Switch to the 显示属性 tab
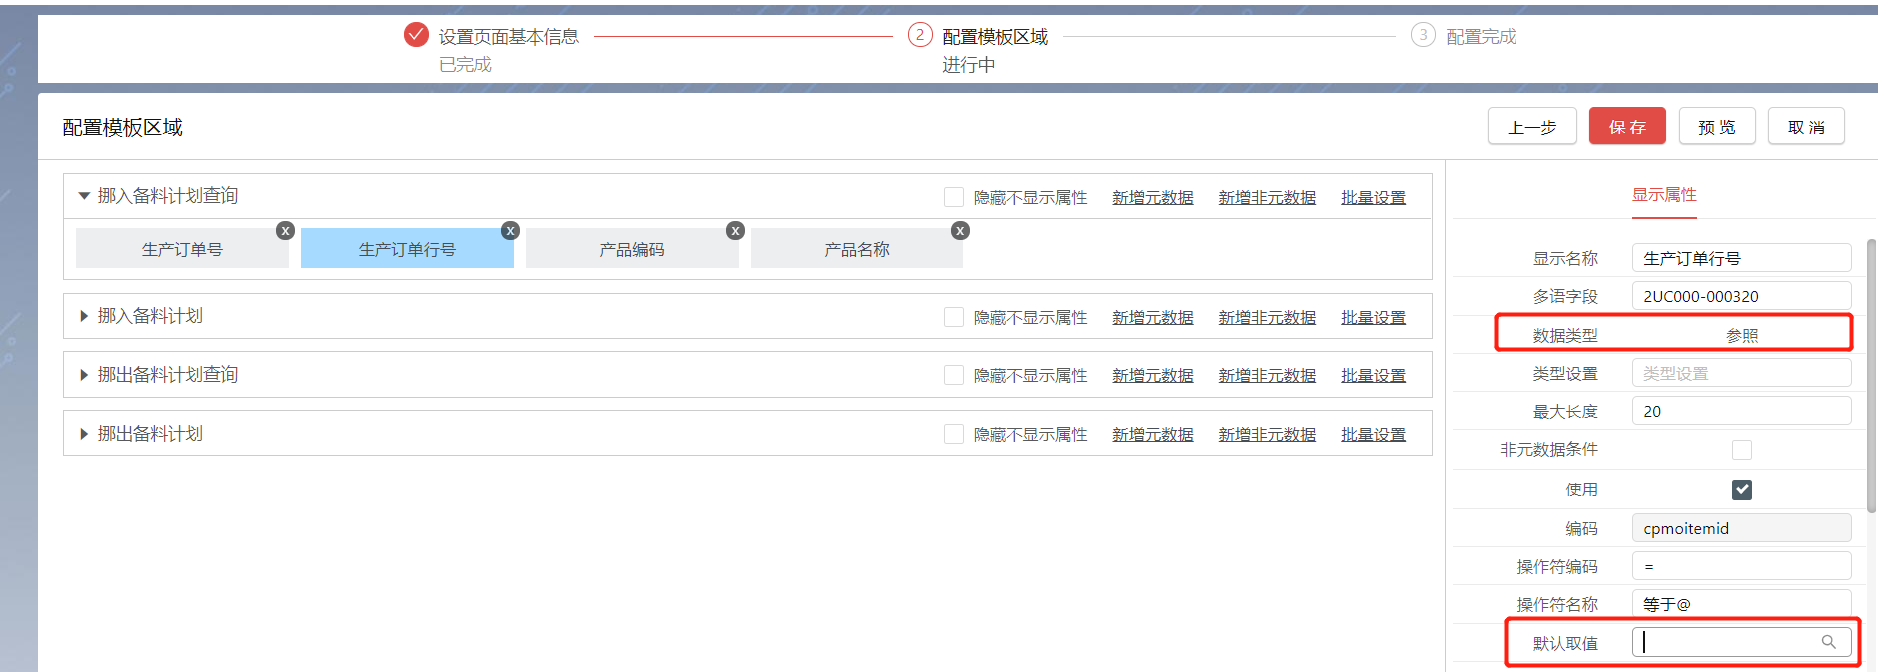The image size is (1878, 672). tap(1664, 195)
